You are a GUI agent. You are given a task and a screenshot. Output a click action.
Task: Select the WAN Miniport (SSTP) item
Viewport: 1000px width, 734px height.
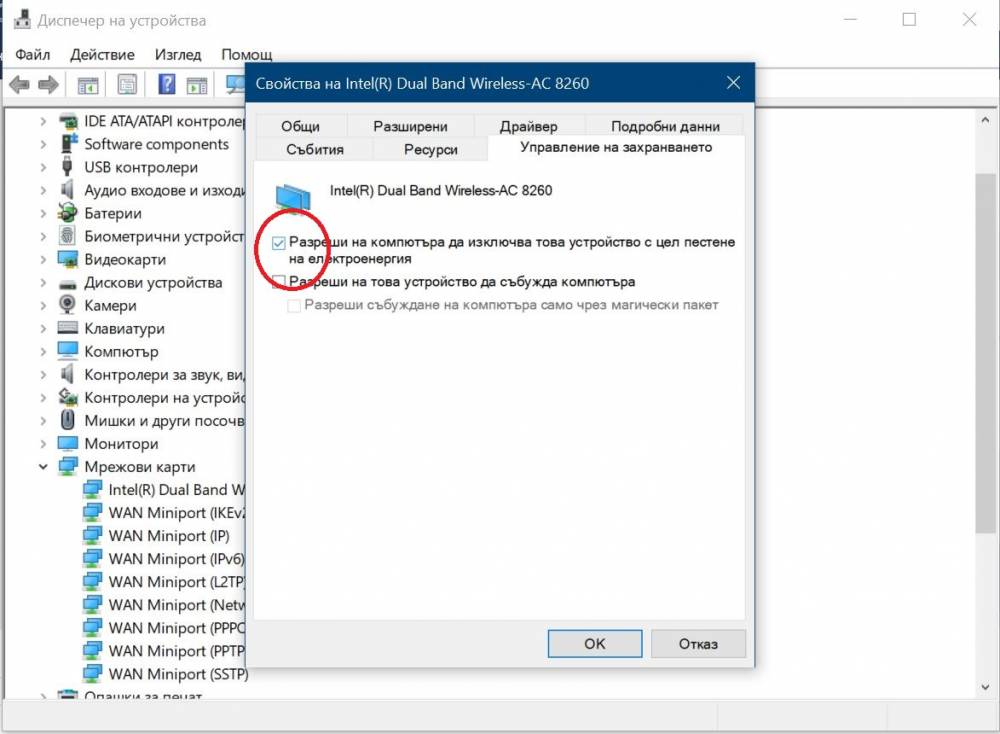click(x=166, y=673)
